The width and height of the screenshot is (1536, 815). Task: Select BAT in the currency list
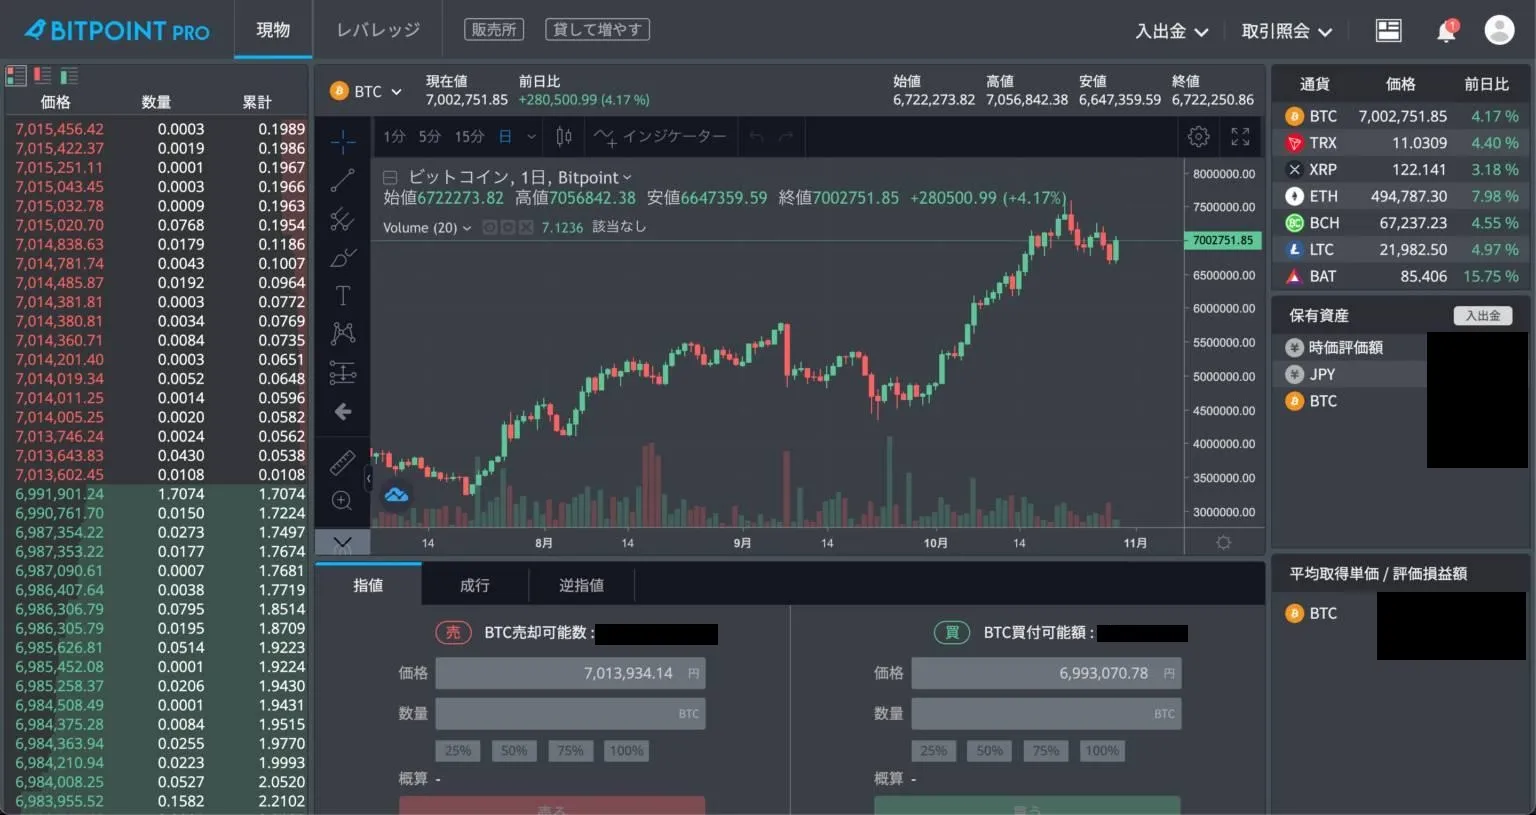point(1400,276)
